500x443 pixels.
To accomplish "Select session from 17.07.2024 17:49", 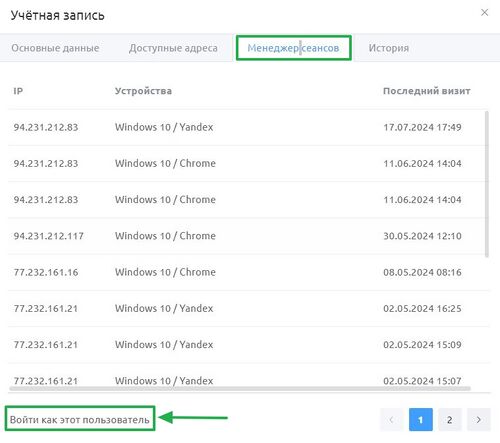I will point(249,127).
